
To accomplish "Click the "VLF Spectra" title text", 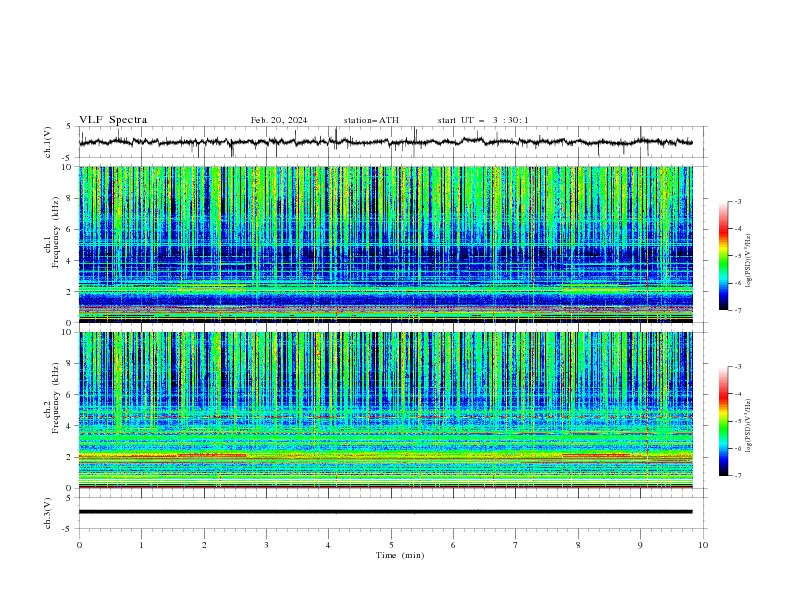I will (x=113, y=120).
